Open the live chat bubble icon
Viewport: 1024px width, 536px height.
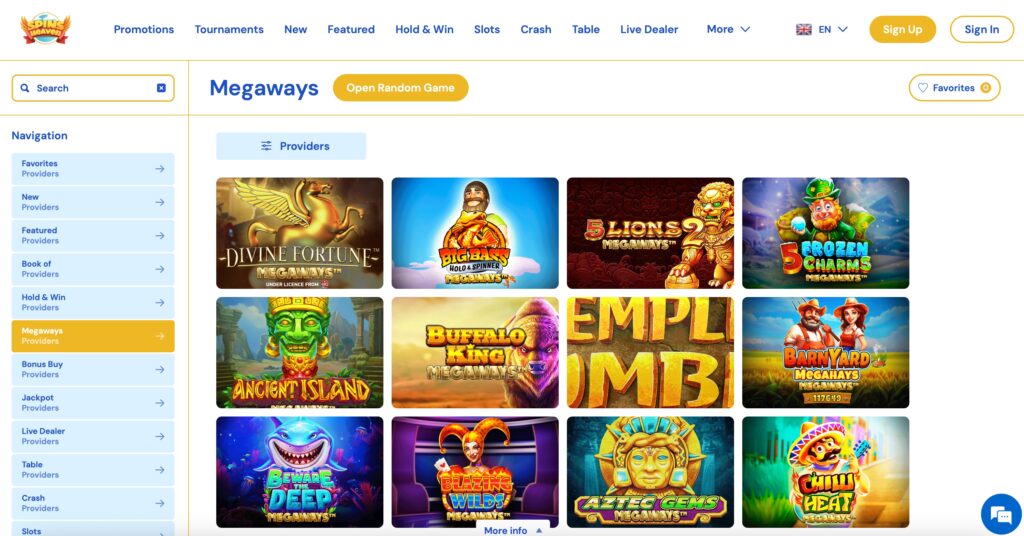click(x=1000, y=514)
